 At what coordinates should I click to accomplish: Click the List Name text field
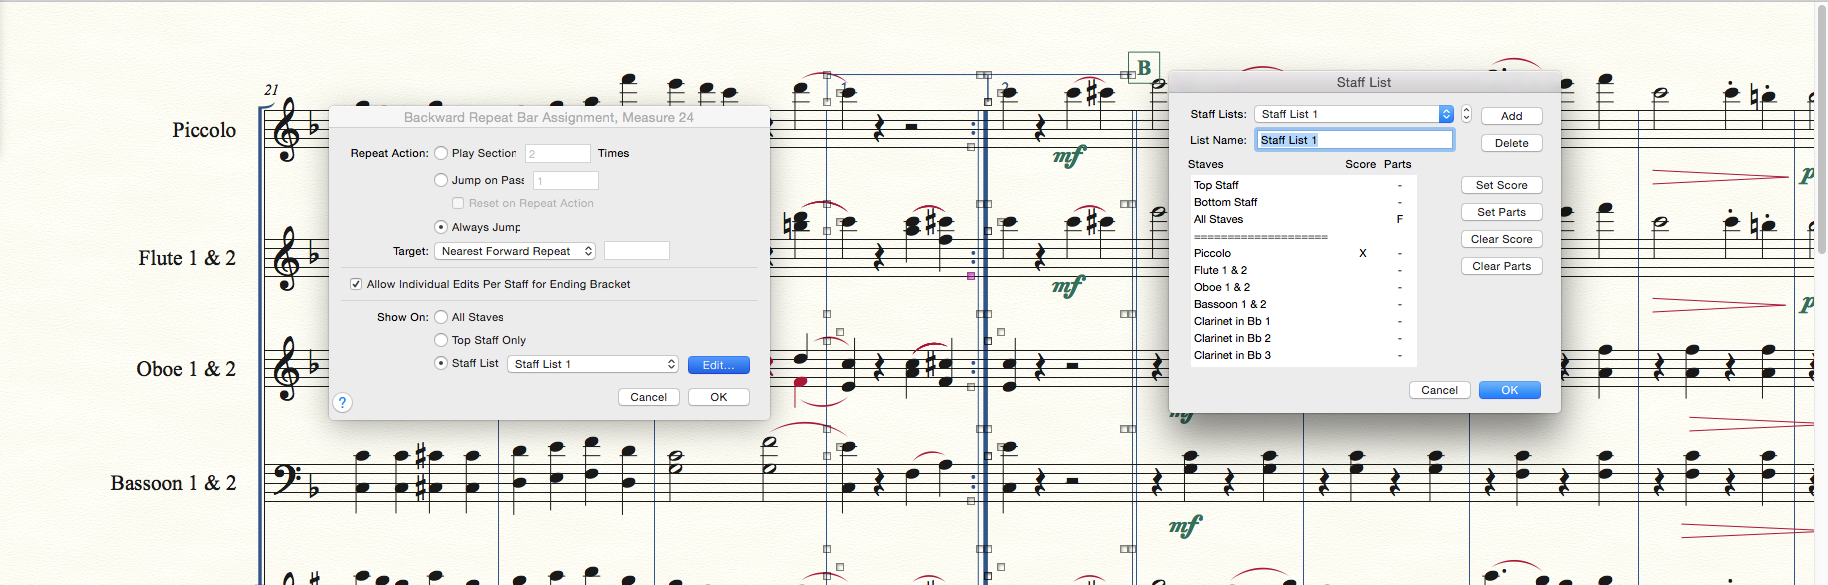tap(1354, 140)
